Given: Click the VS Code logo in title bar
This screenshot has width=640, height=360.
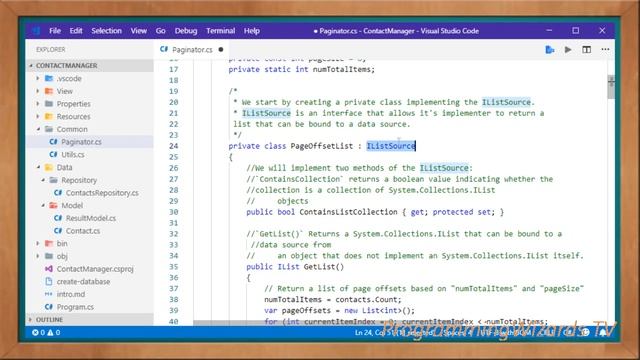Looking at the screenshot, I should [x=36, y=31].
